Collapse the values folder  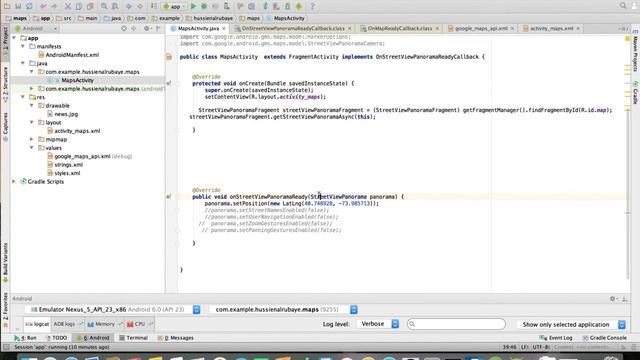(32, 148)
